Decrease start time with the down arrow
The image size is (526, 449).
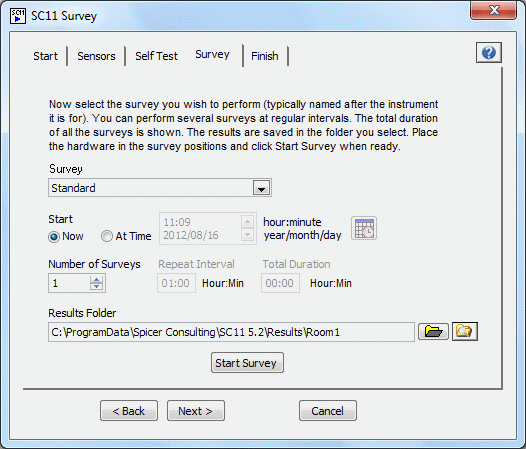247,235
